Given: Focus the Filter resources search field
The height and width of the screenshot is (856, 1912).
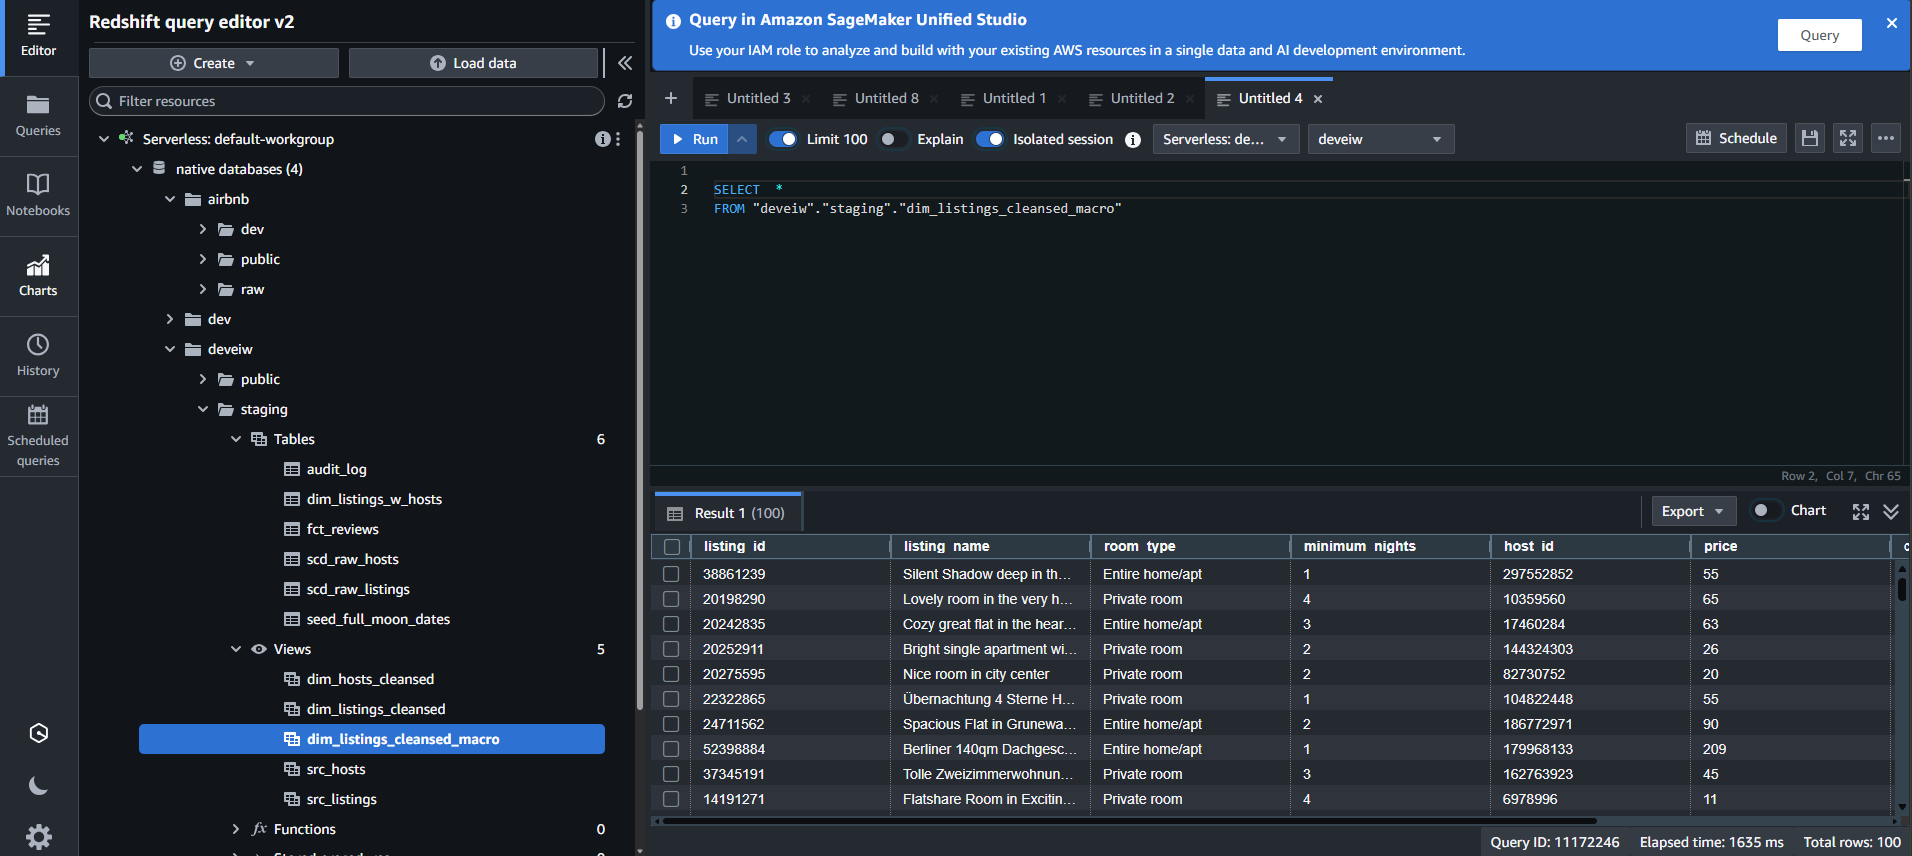Looking at the screenshot, I should click(x=347, y=101).
